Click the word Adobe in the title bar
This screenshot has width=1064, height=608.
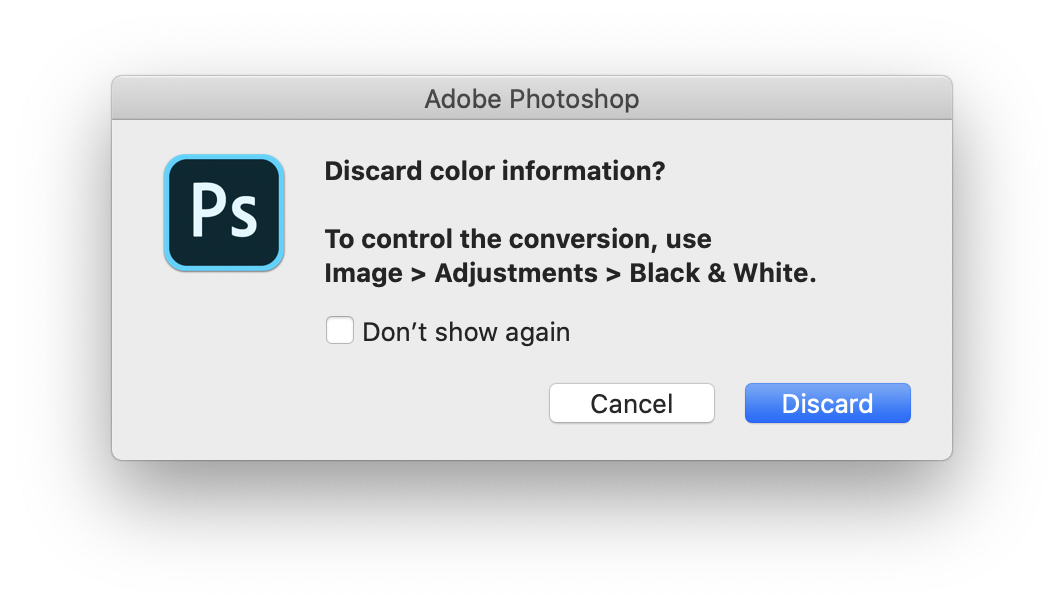462,99
